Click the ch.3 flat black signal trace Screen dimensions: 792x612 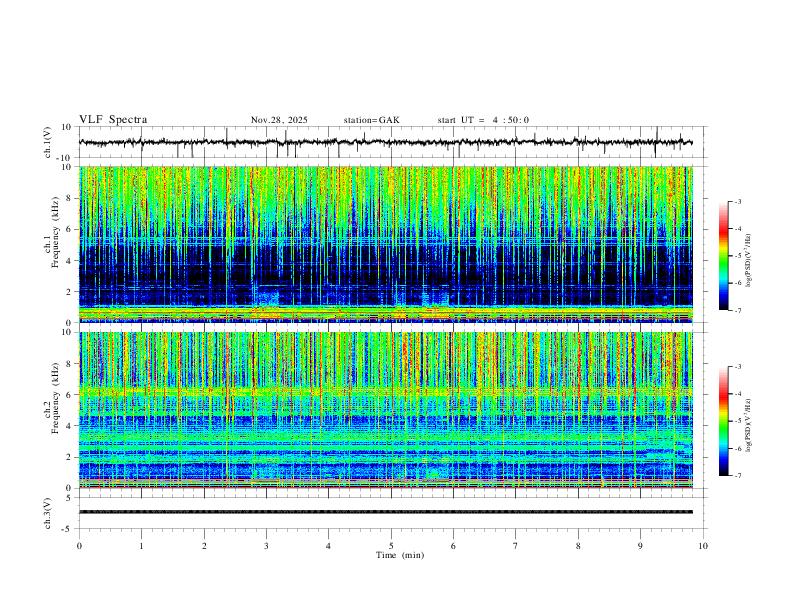[x=385, y=512]
